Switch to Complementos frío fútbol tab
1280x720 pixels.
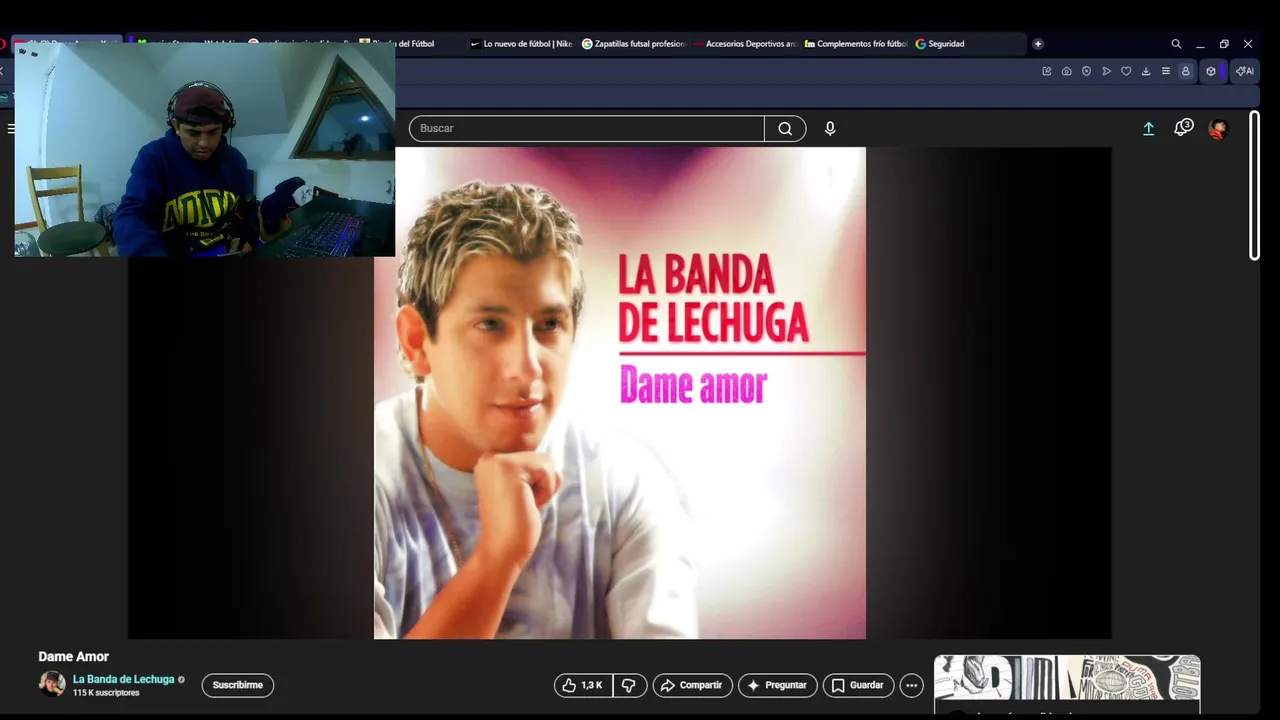(x=856, y=44)
